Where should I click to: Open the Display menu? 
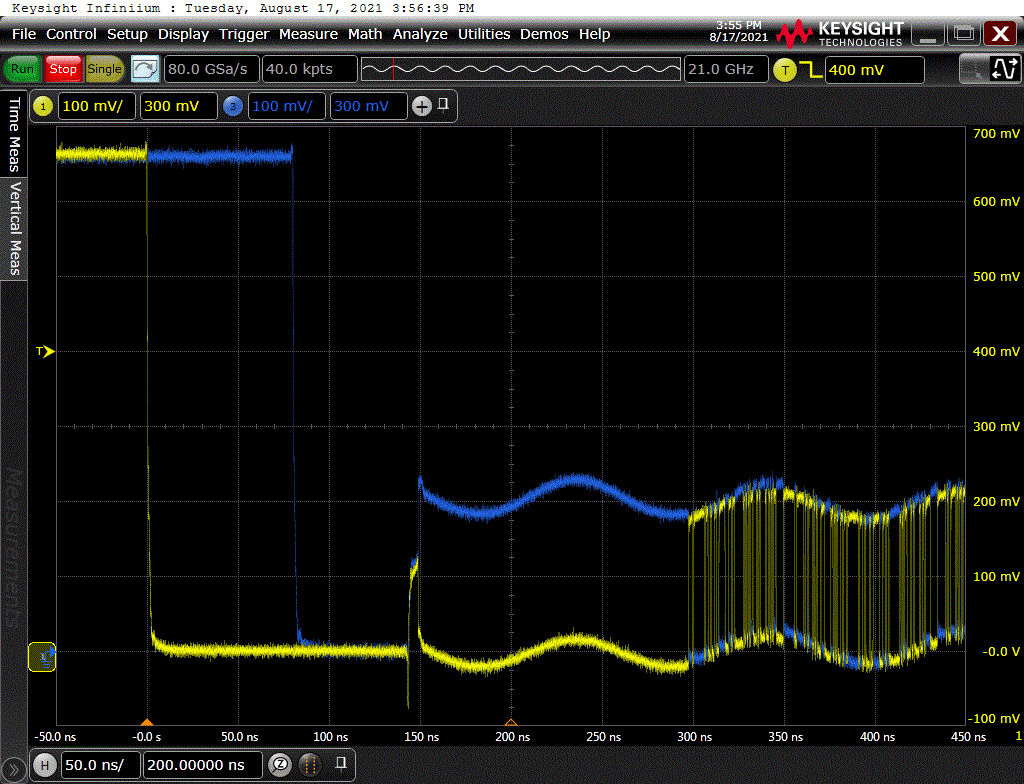(184, 34)
